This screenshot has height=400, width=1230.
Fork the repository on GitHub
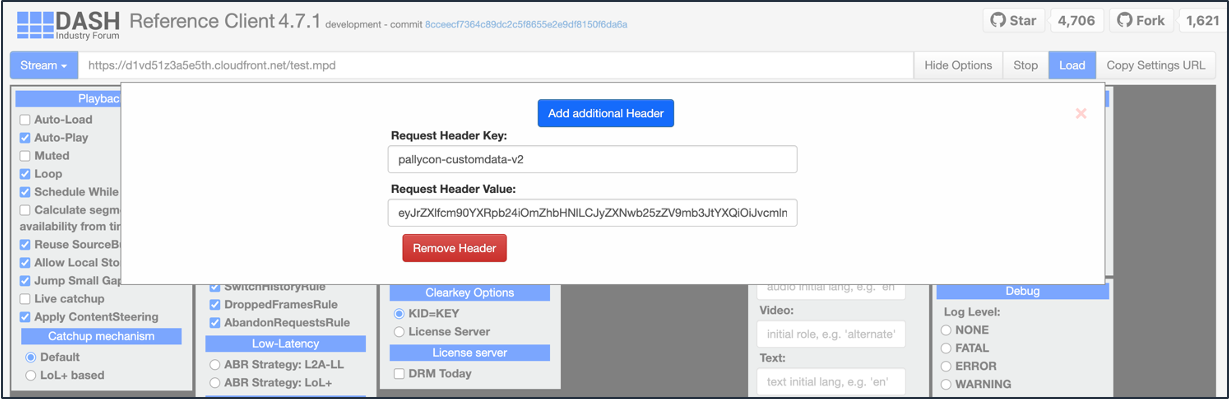1141,21
